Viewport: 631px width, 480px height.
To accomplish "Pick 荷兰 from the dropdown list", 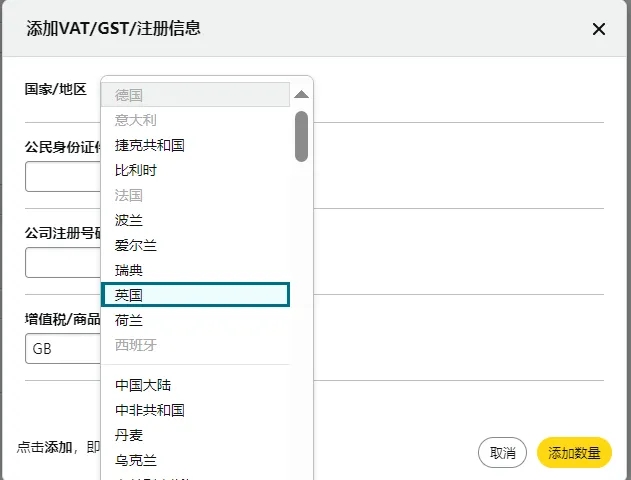I will click(129, 320).
